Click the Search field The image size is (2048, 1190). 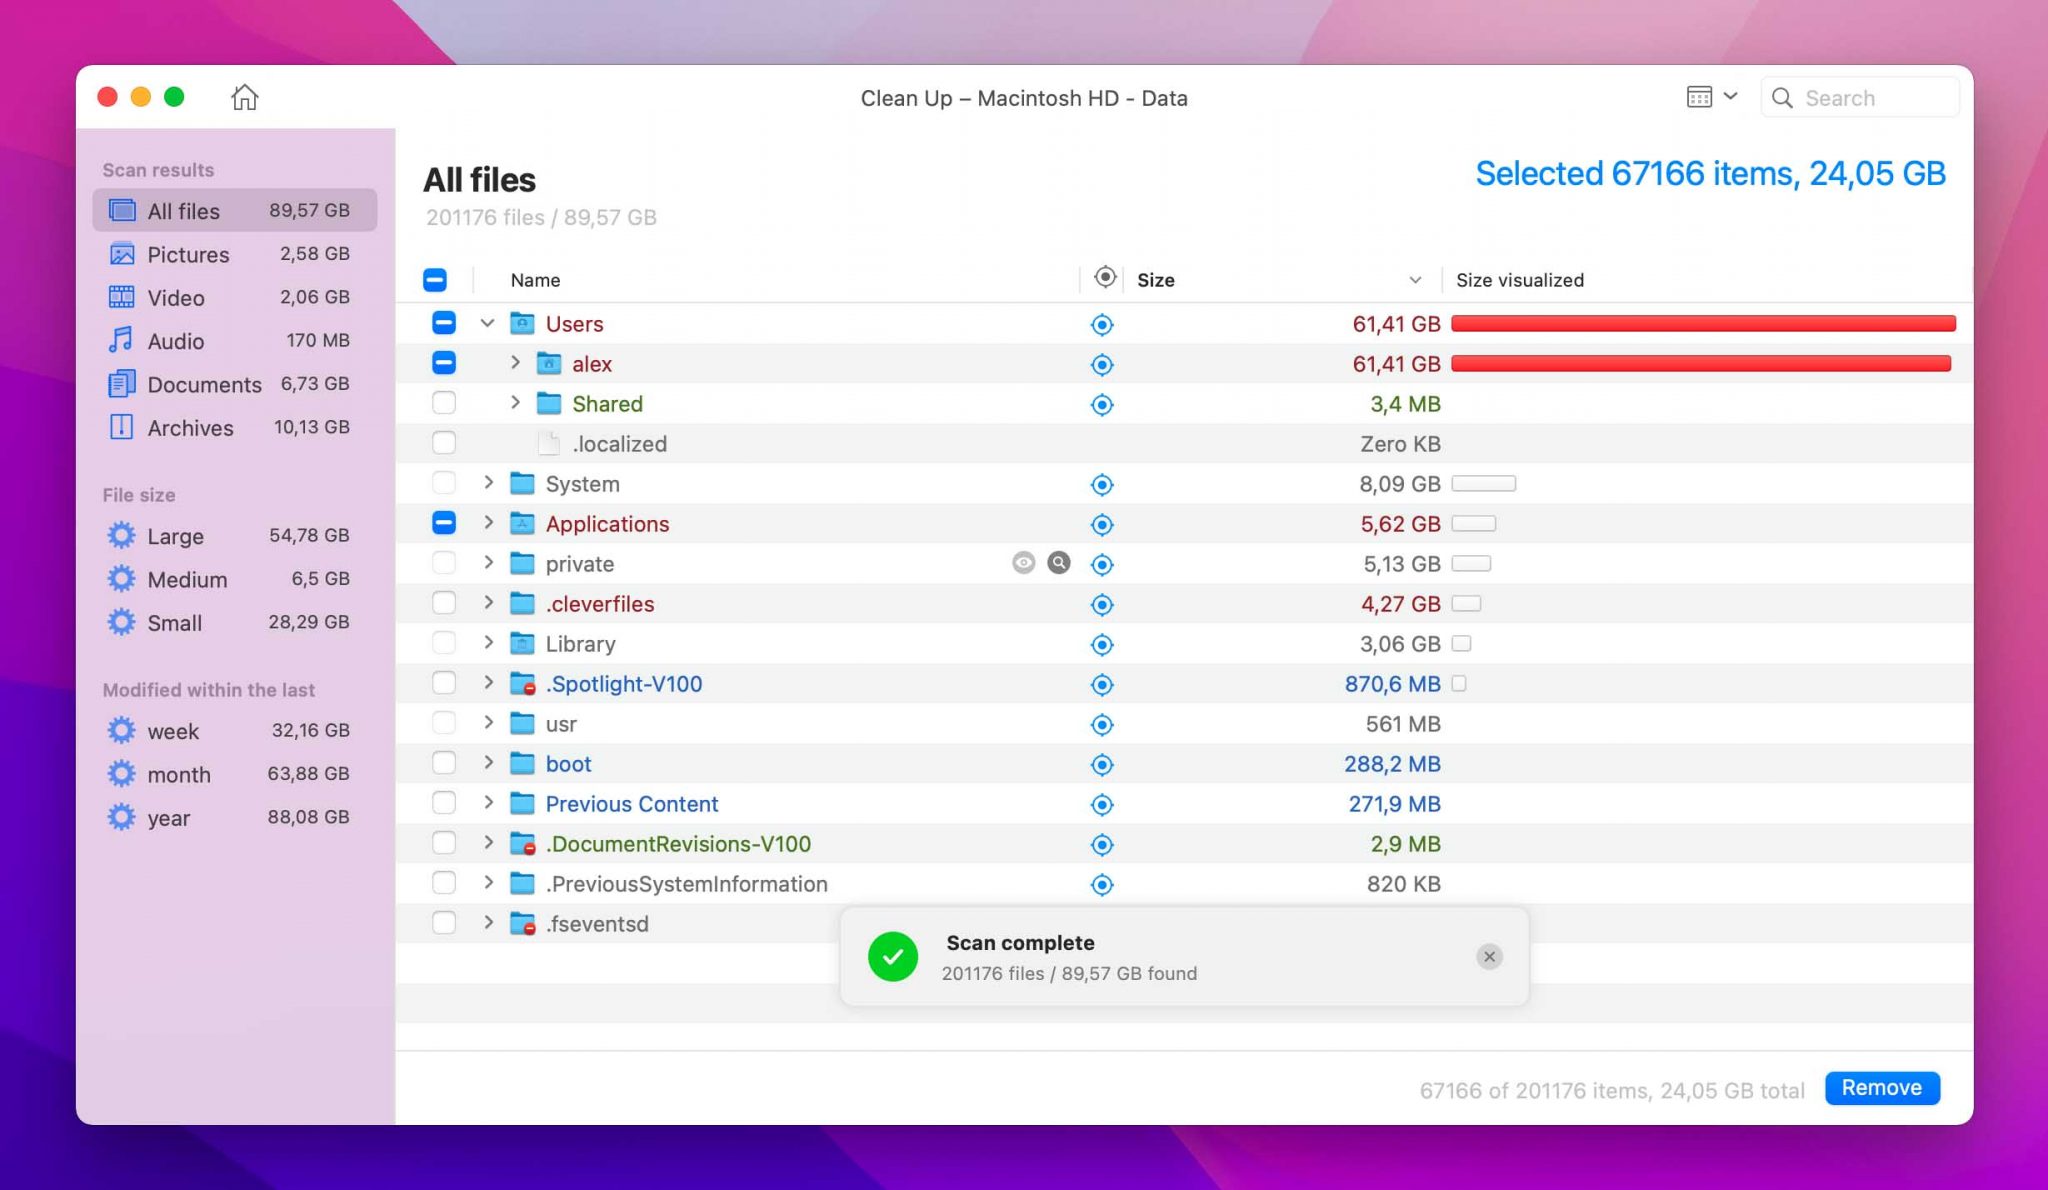pos(1859,97)
